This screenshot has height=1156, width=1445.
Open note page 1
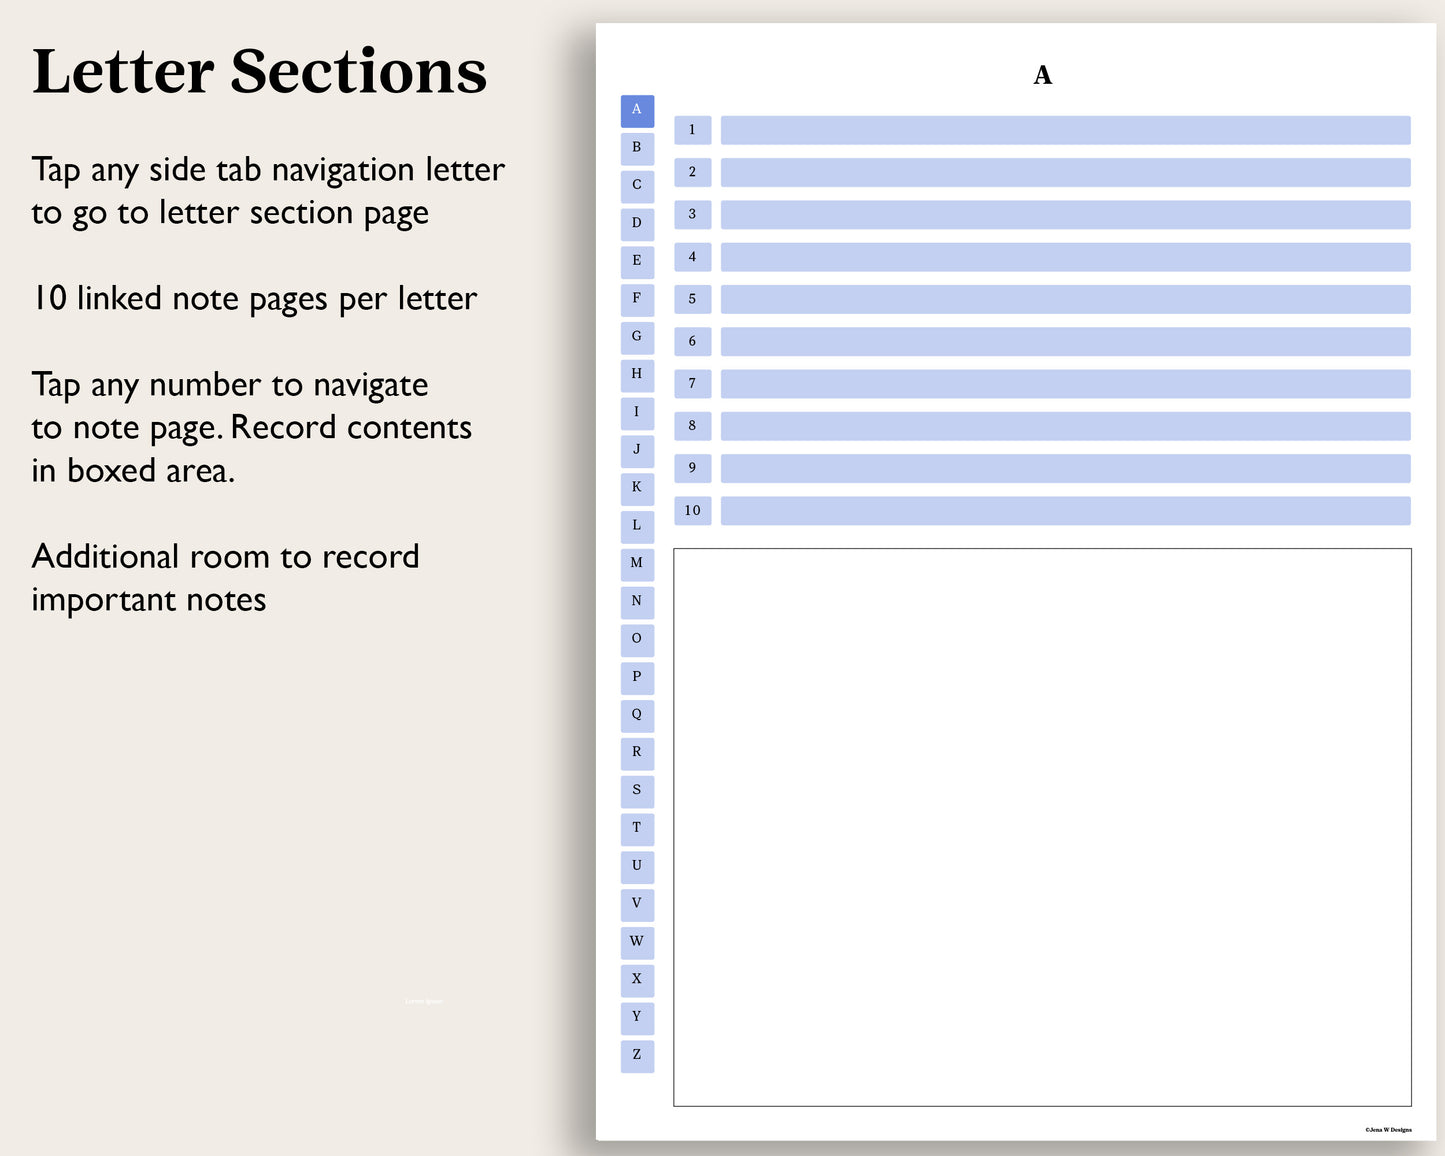coord(692,129)
